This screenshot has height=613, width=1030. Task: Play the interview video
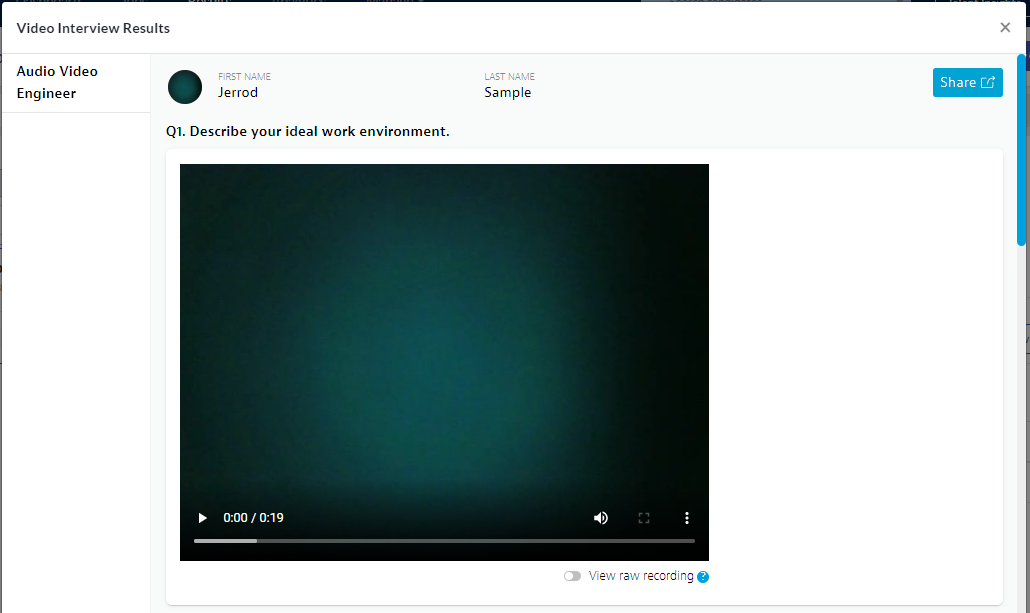(x=202, y=518)
